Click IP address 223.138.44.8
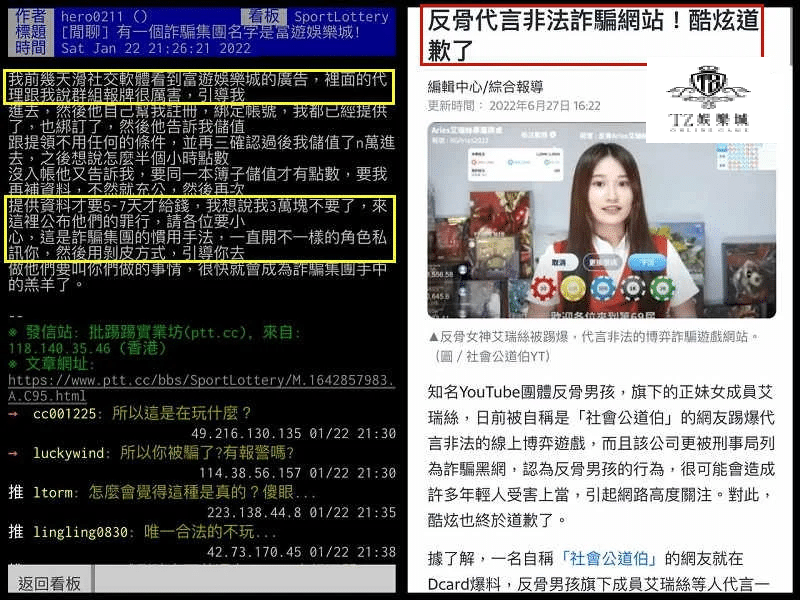 coord(254,513)
